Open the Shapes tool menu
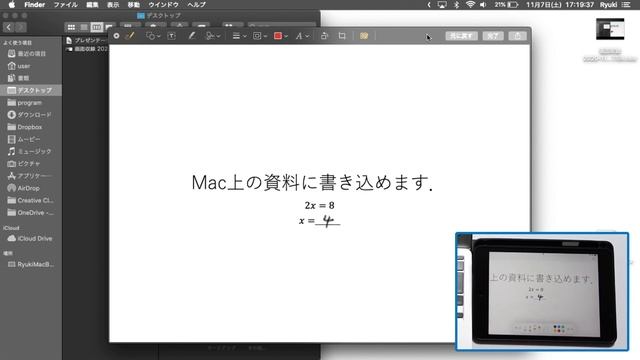Image resolution: width=640 pixels, height=360 pixels. tap(153, 36)
